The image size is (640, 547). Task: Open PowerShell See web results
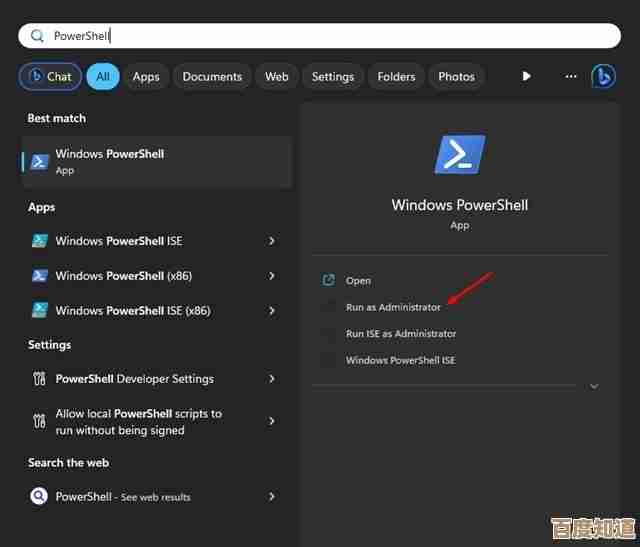click(157, 497)
